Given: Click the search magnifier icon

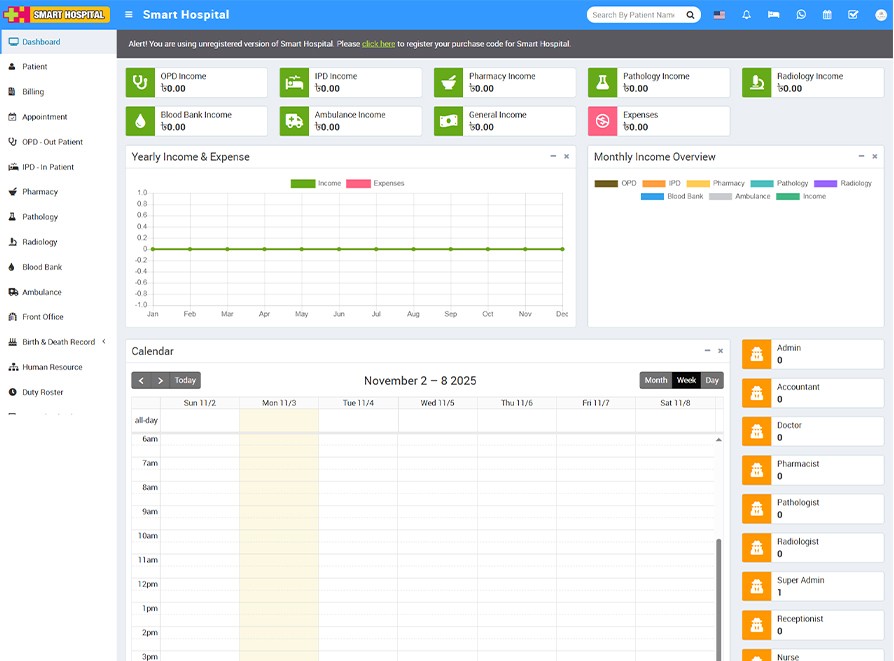Looking at the screenshot, I should 691,15.
